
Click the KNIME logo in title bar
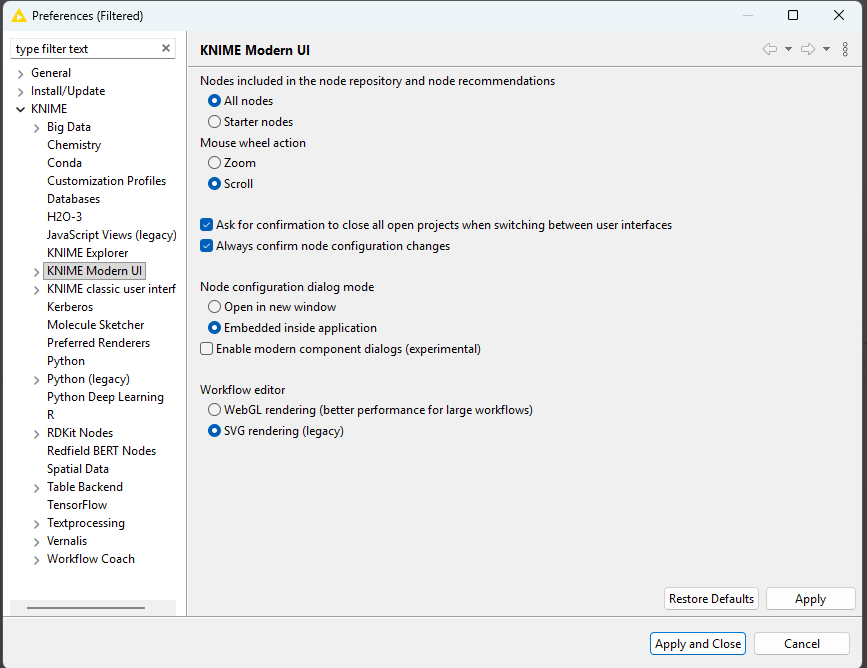(x=18, y=16)
